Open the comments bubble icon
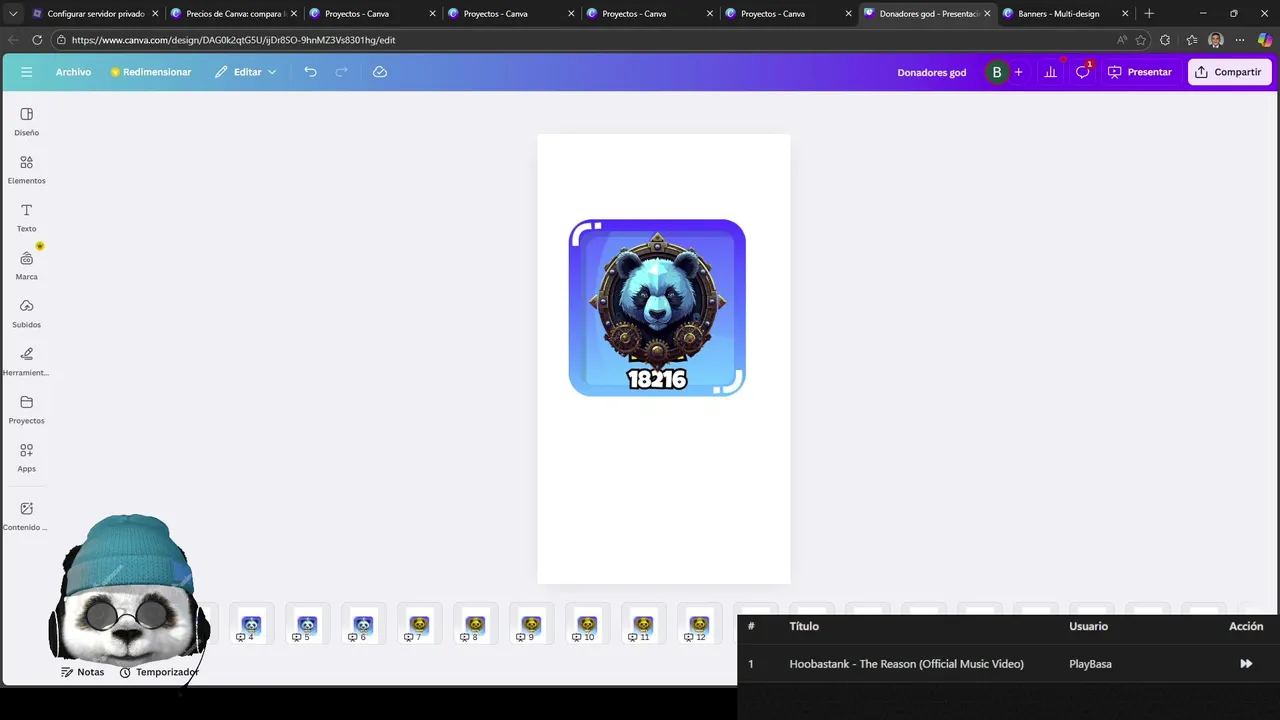Viewport: 1280px width, 720px height. tap(1082, 72)
